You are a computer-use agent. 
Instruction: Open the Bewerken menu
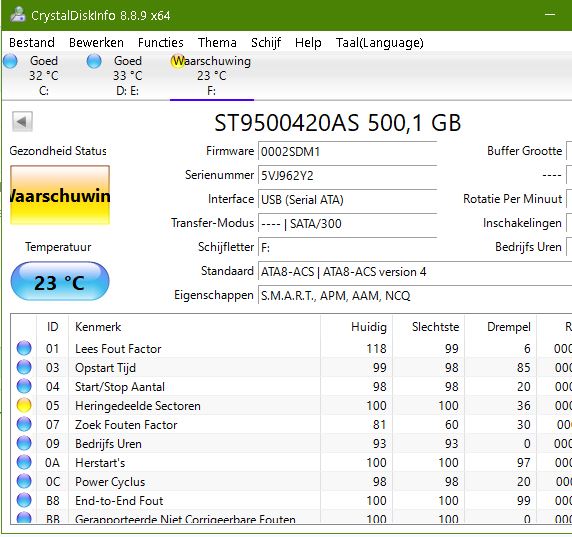[x=96, y=43]
